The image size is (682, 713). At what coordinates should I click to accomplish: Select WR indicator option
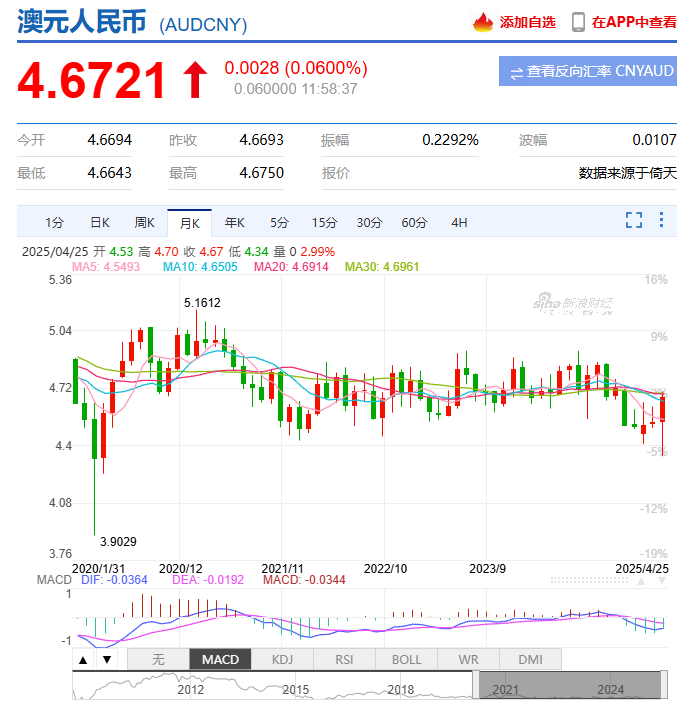pyautogui.click(x=468, y=660)
